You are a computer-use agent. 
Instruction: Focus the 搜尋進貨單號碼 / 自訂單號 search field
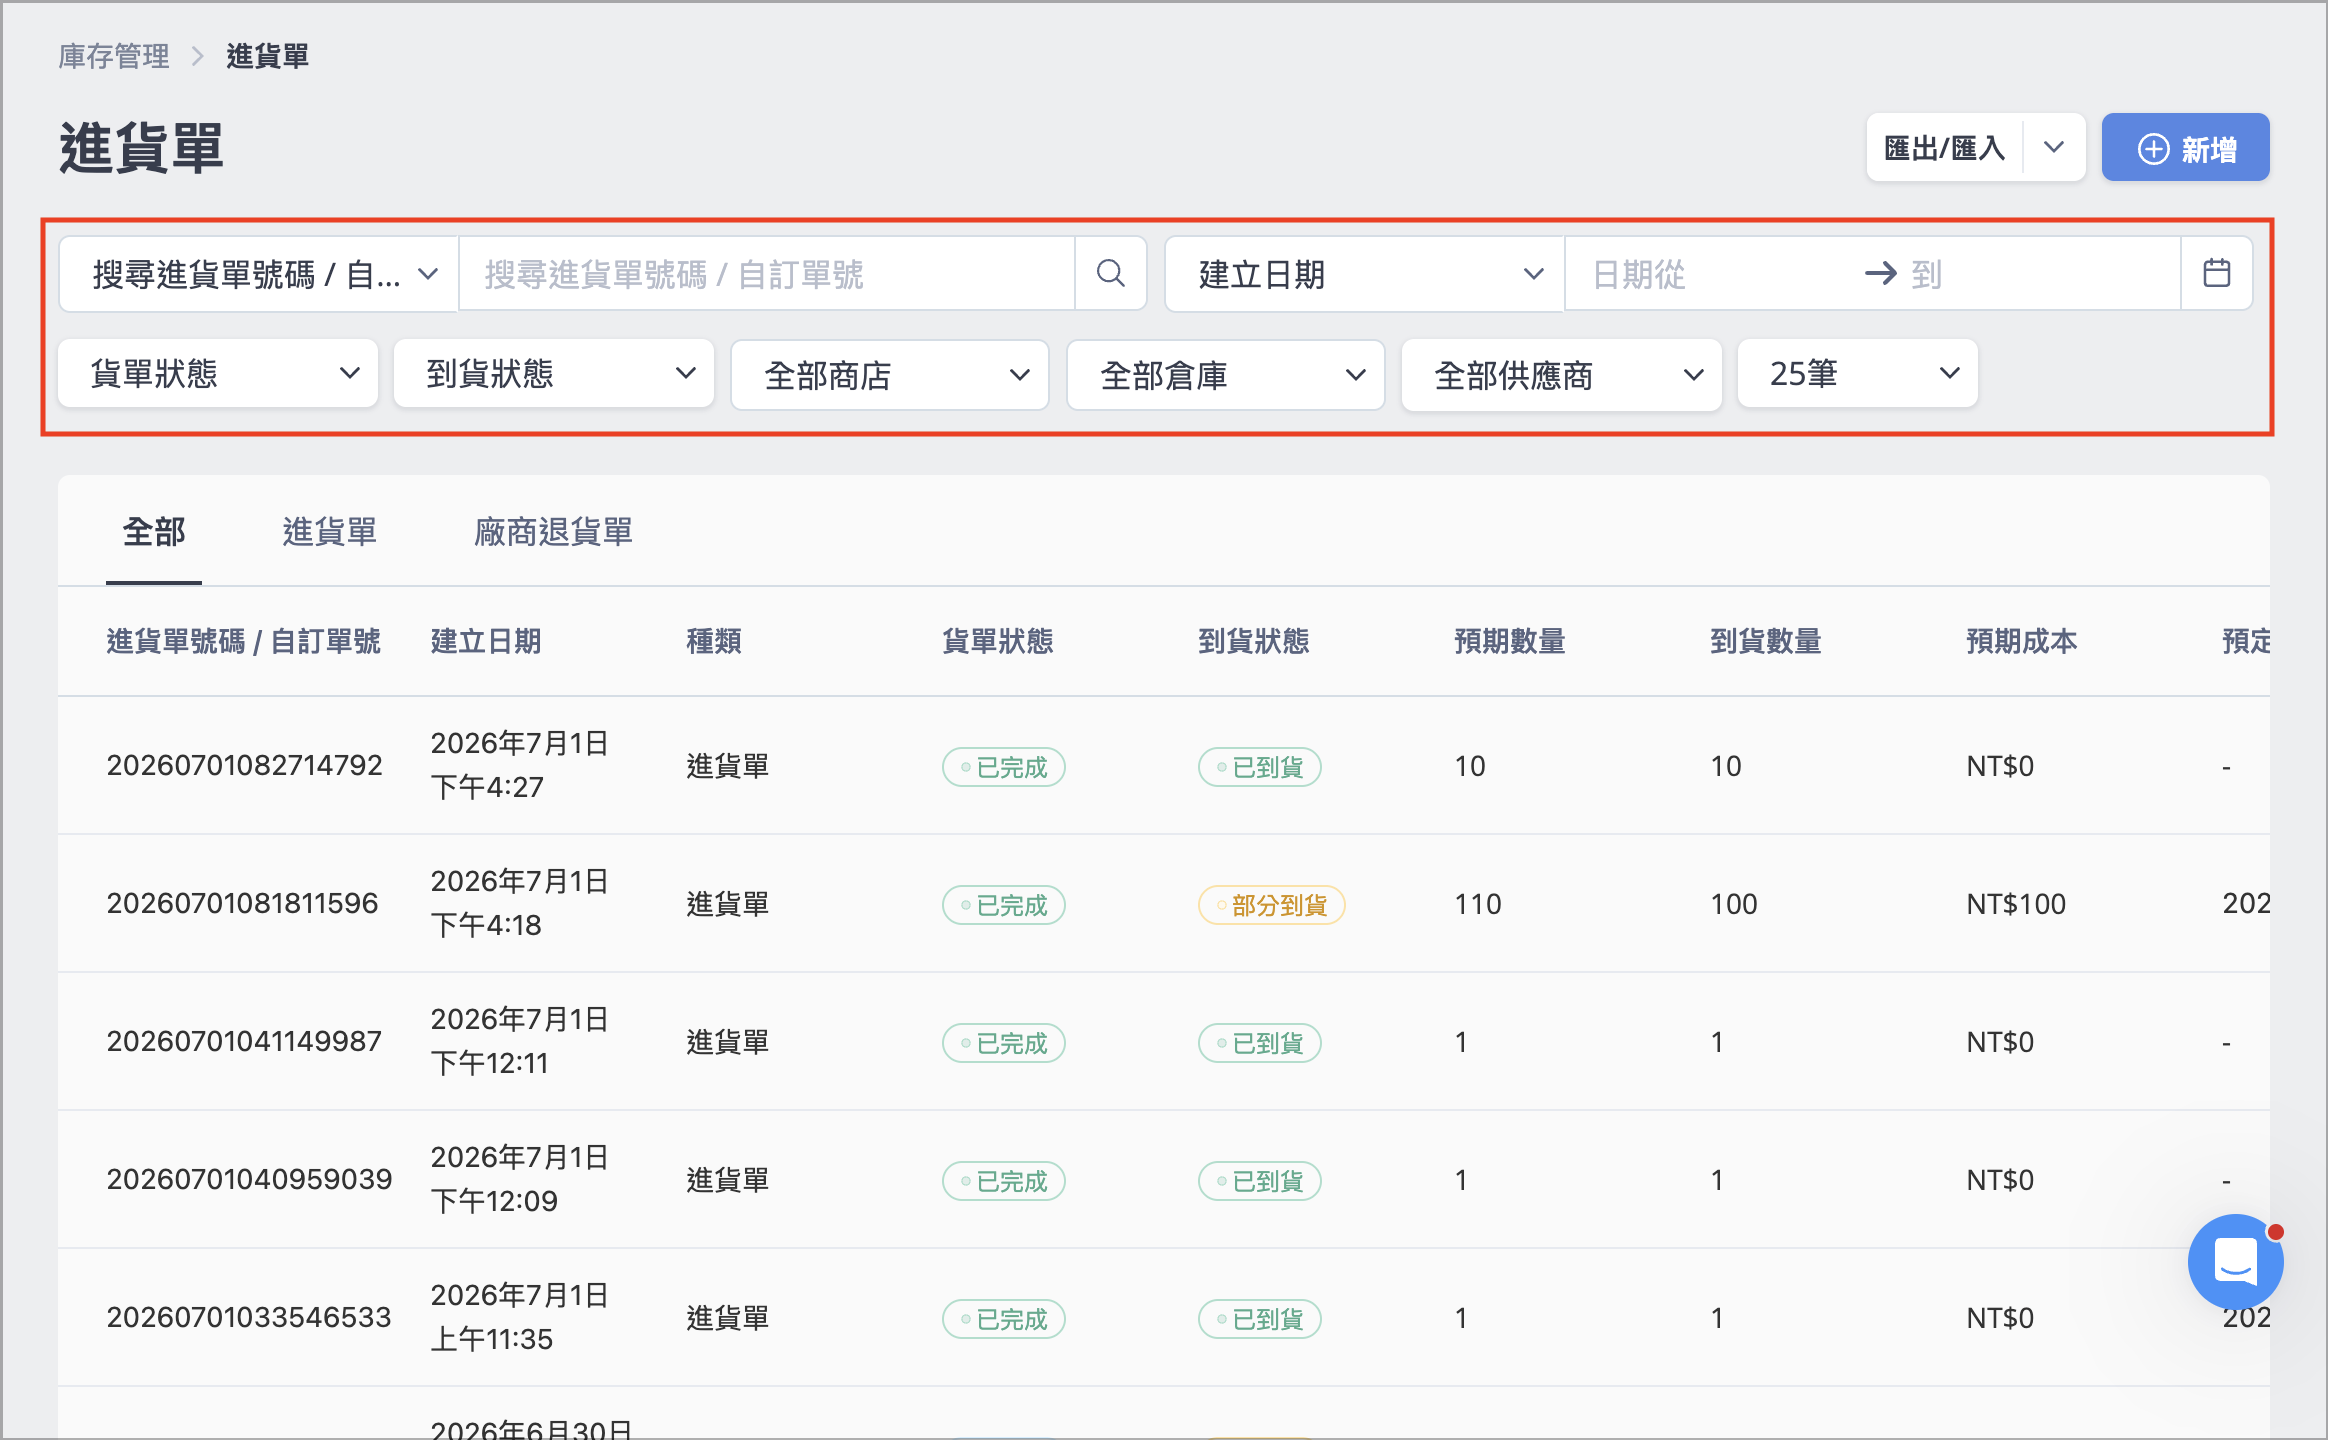coord(767,273)
